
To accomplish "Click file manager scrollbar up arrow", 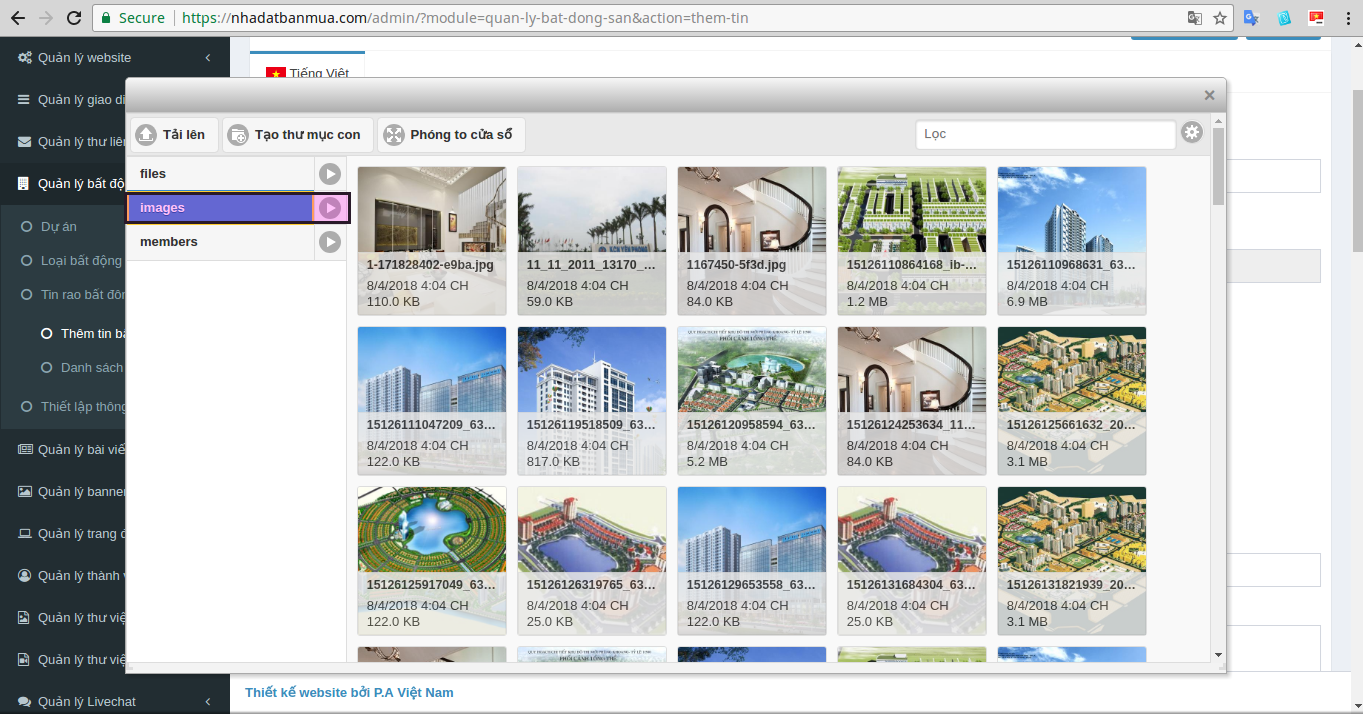I will 1218,120.
